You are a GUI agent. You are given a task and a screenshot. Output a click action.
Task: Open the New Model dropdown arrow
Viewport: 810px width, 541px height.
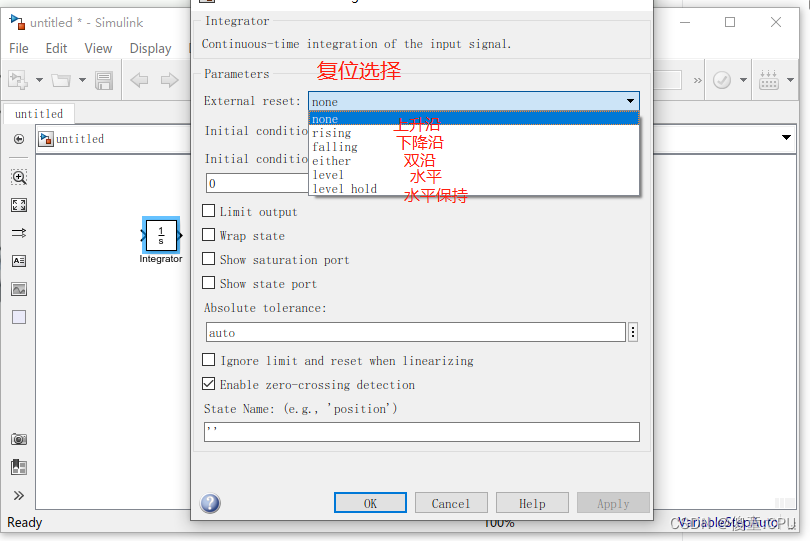39,80
